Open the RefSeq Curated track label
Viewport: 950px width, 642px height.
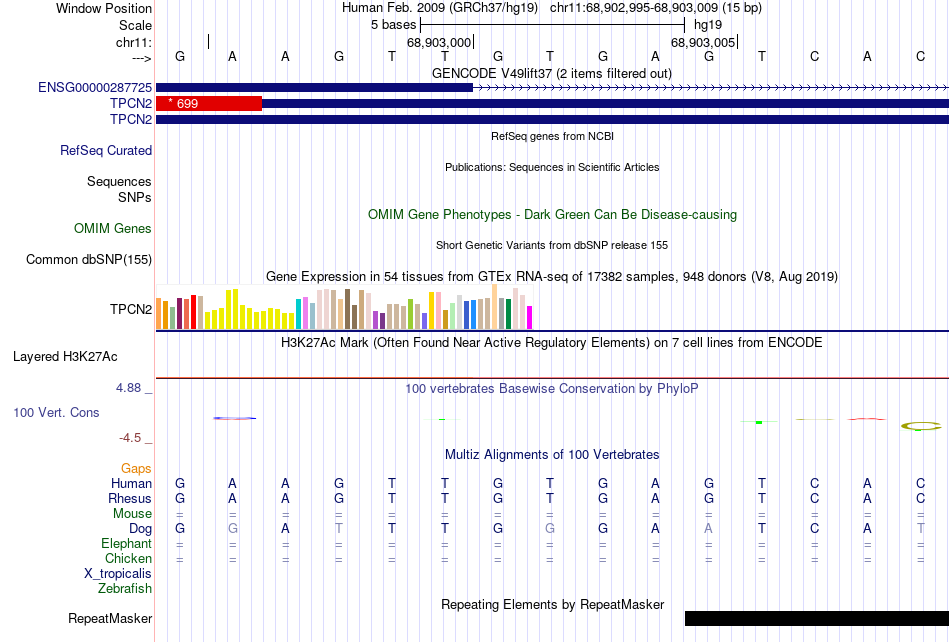click(x=106, y=150)
